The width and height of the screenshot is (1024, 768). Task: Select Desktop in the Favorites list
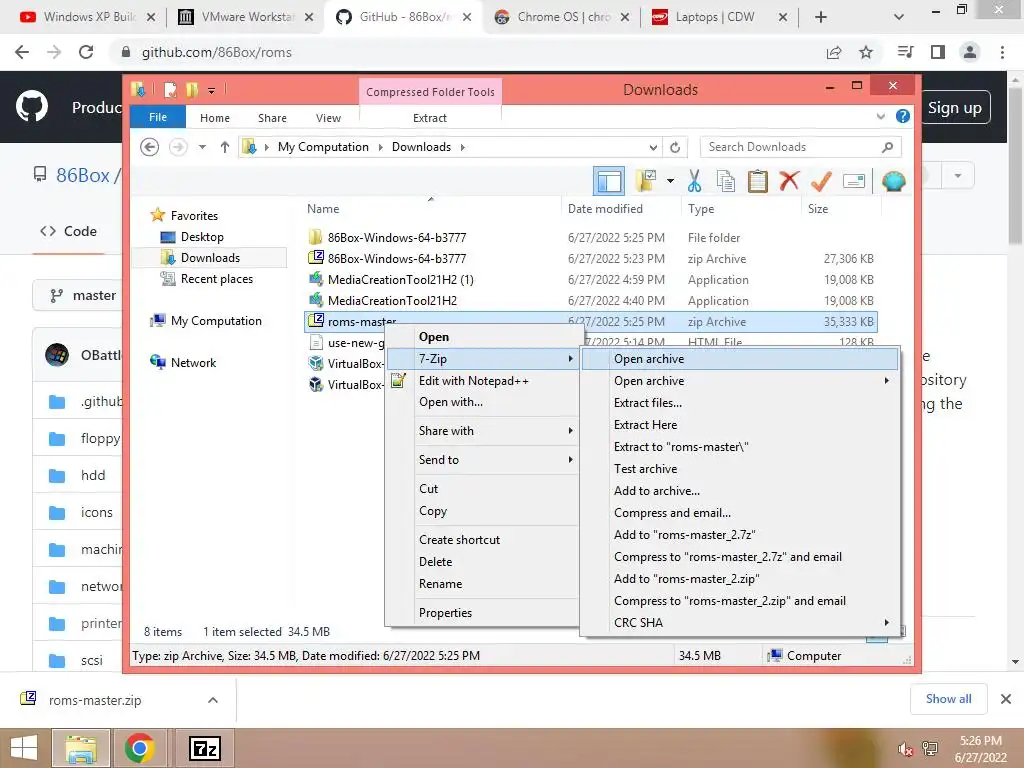click(202, 236)
